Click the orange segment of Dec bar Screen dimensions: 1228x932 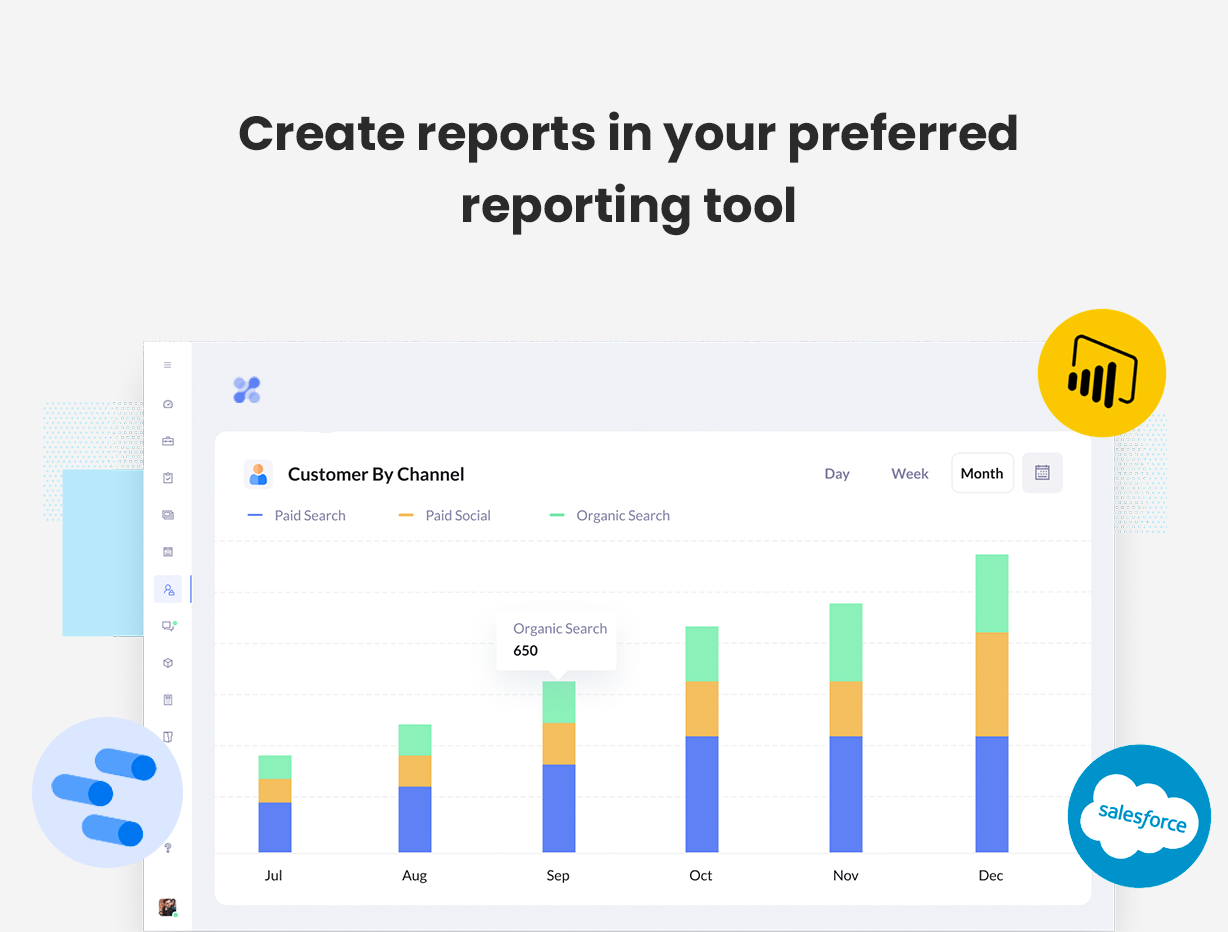[992, 684]
